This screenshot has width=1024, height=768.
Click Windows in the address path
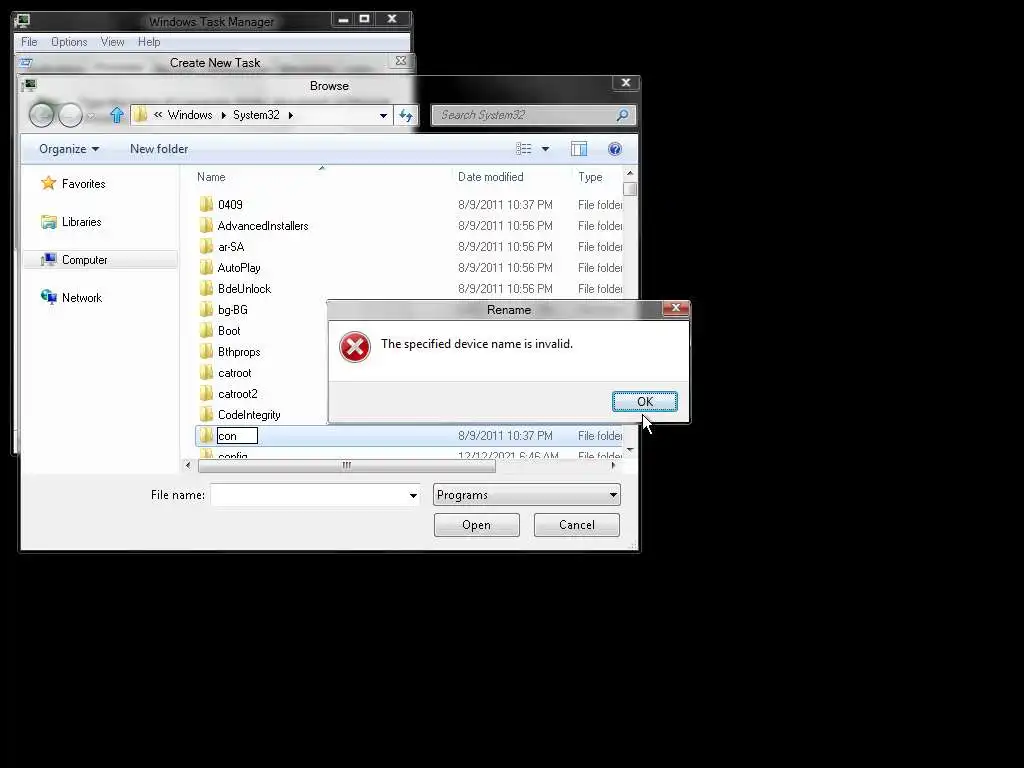click(x=190, y=115)
